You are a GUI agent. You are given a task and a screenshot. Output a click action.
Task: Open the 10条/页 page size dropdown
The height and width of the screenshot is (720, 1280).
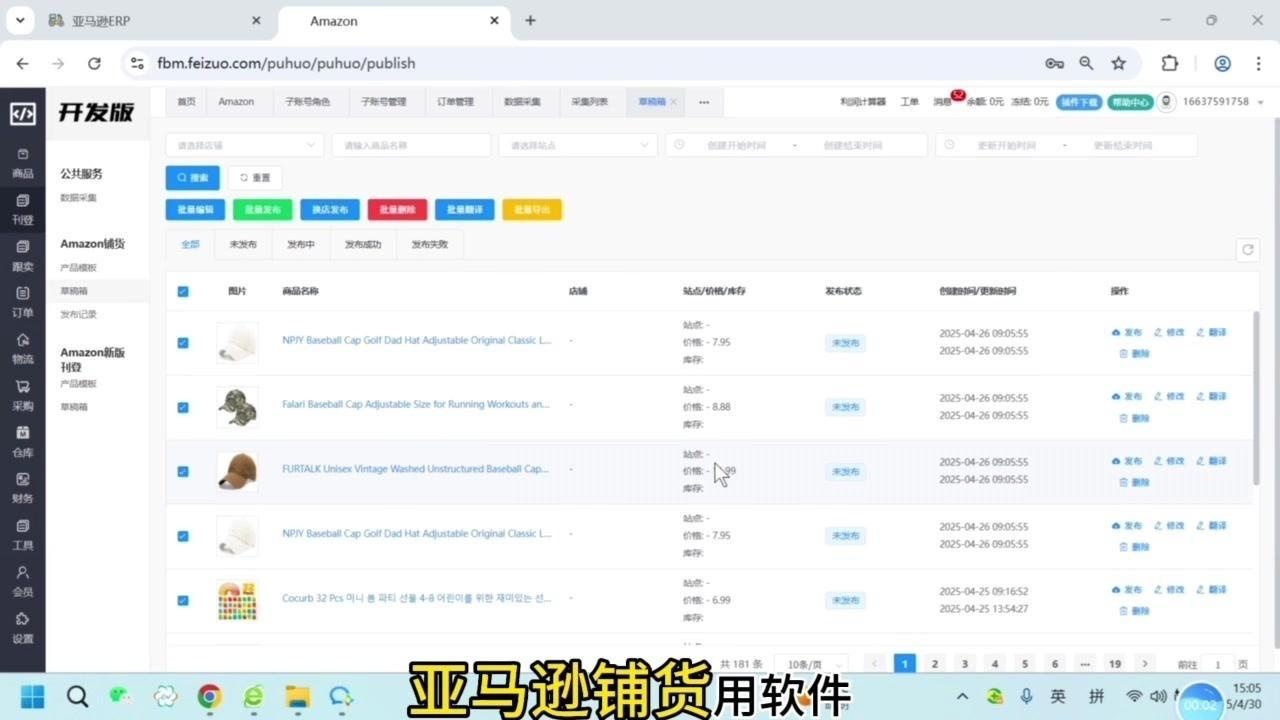(x=811, y=664)
